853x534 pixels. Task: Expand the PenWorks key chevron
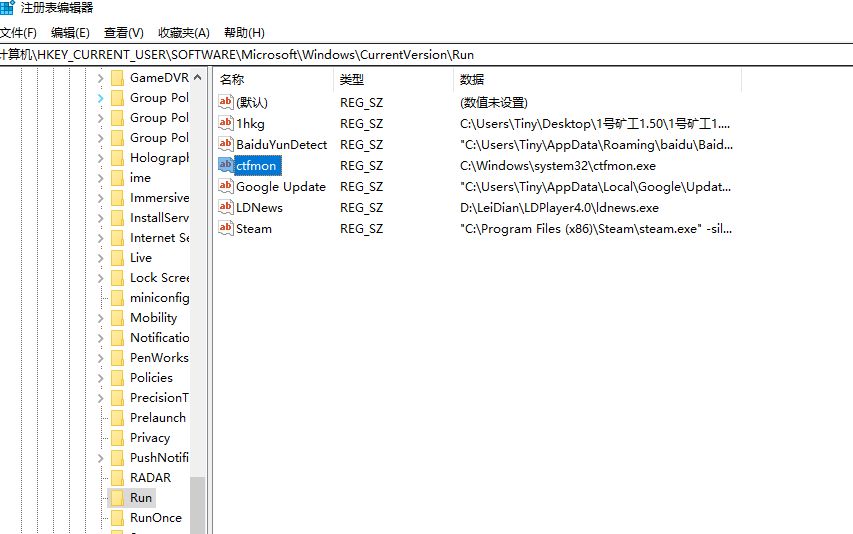(101, 358)
